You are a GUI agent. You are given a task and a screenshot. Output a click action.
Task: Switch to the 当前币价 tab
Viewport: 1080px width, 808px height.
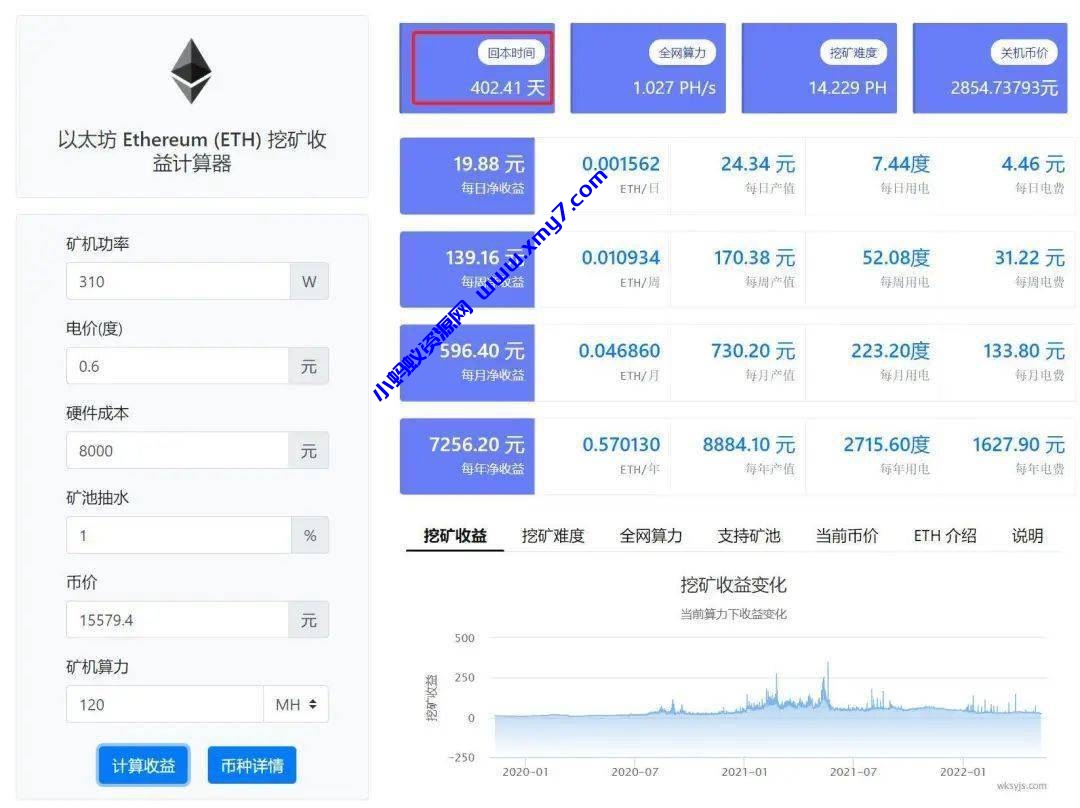coord(847,535)
